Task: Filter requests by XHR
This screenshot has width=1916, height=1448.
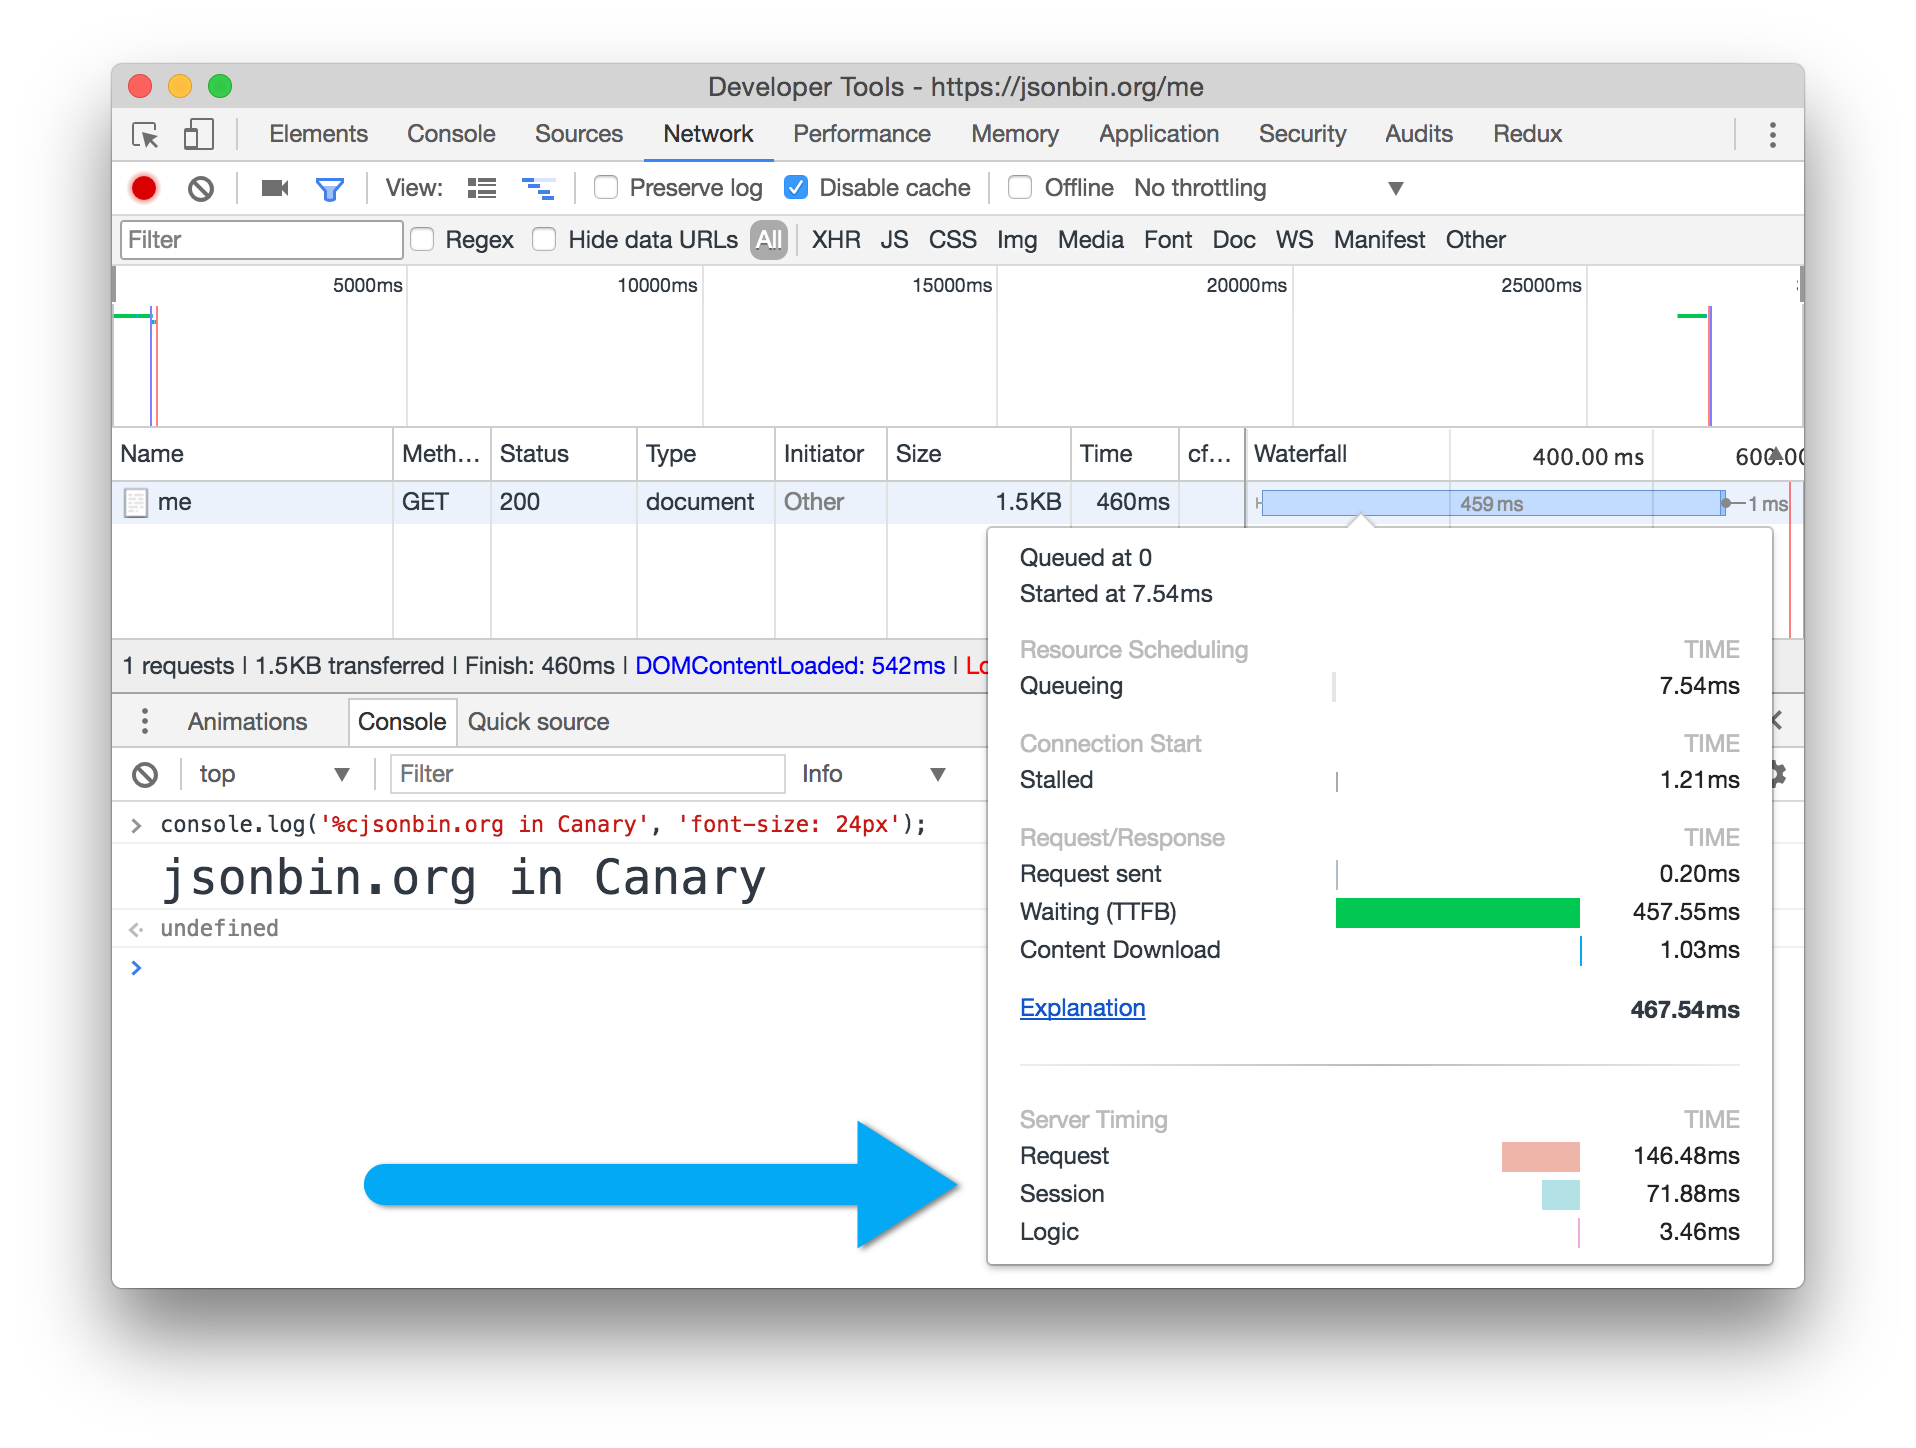Action: [836, 240]
